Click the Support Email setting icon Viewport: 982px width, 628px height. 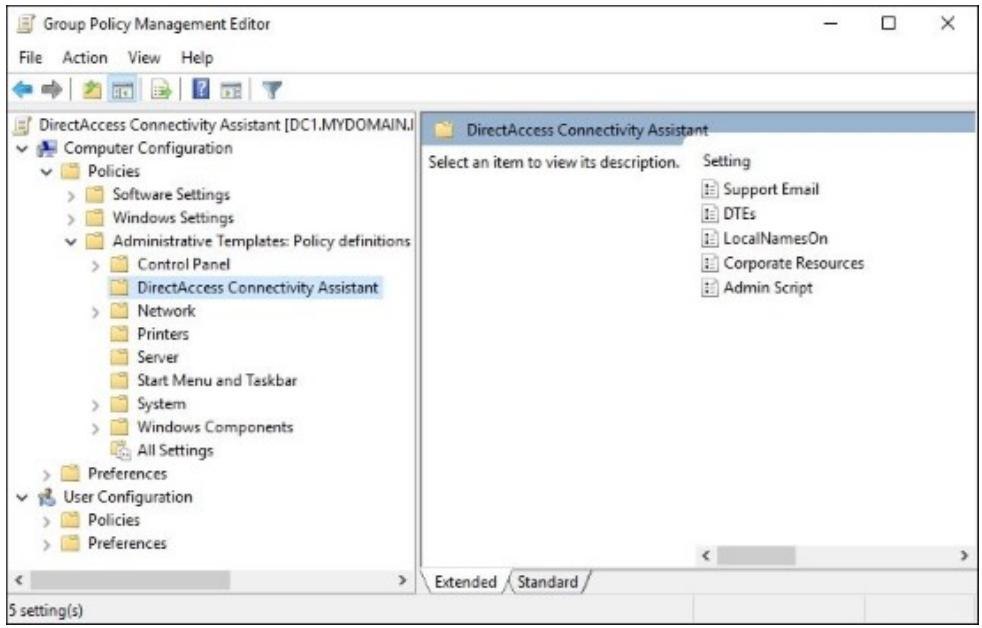(x=710, y=189)
